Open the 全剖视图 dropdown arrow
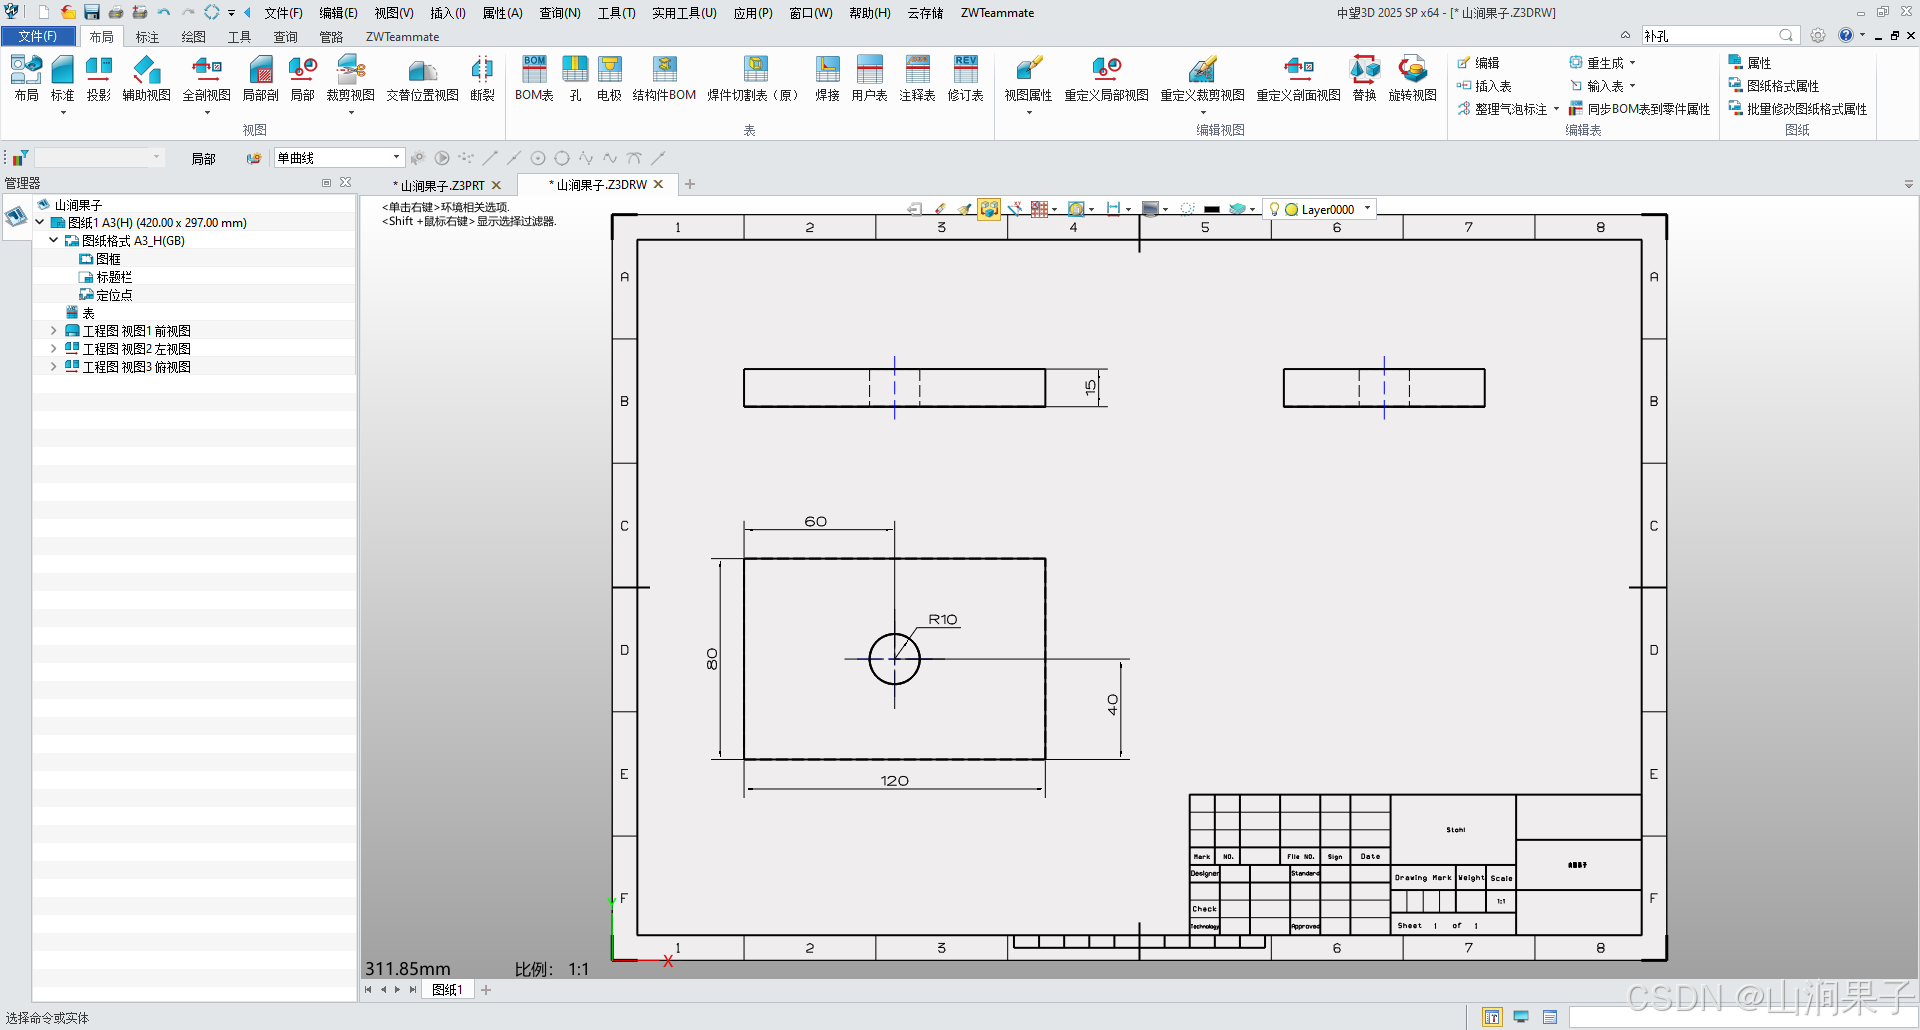The width and height of the screenshot is (1920, 1030). point(207,113)
